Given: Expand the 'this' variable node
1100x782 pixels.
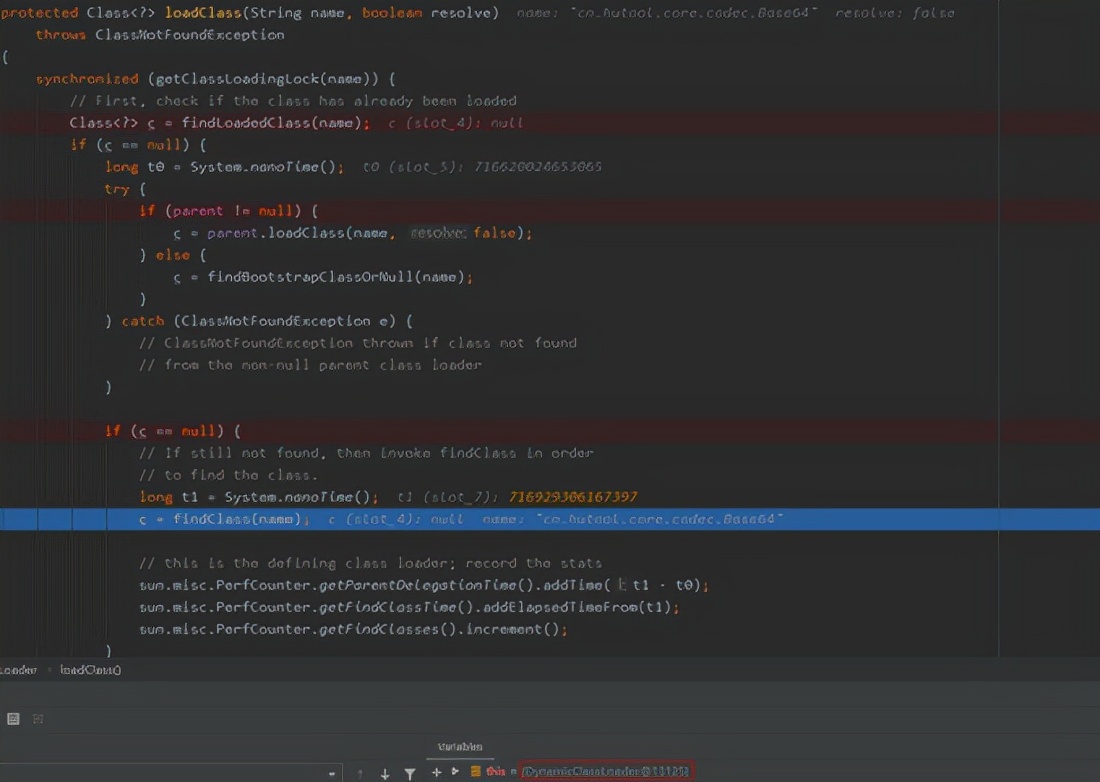Looking at the screenshot, I should tap(455, 771).
